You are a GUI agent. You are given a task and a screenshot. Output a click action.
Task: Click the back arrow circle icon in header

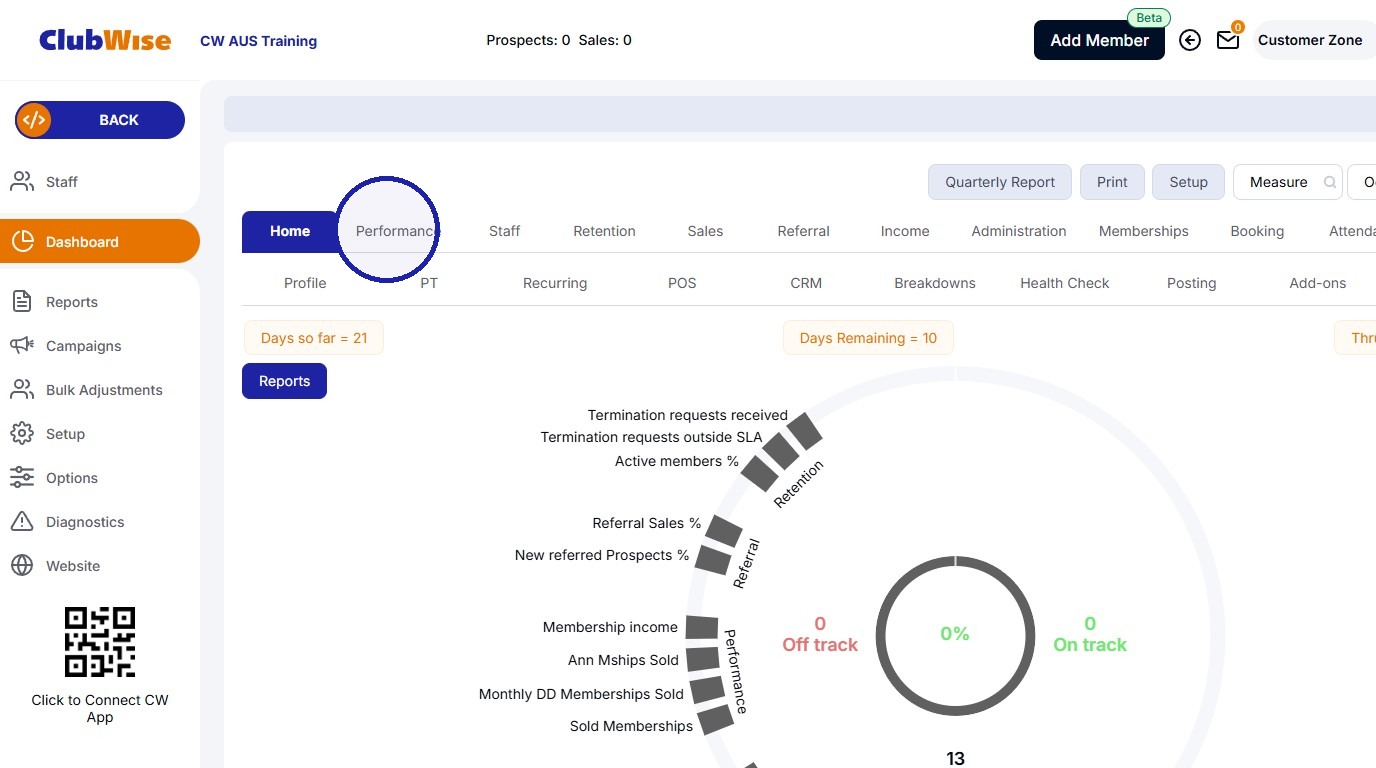pos(1190,40)
